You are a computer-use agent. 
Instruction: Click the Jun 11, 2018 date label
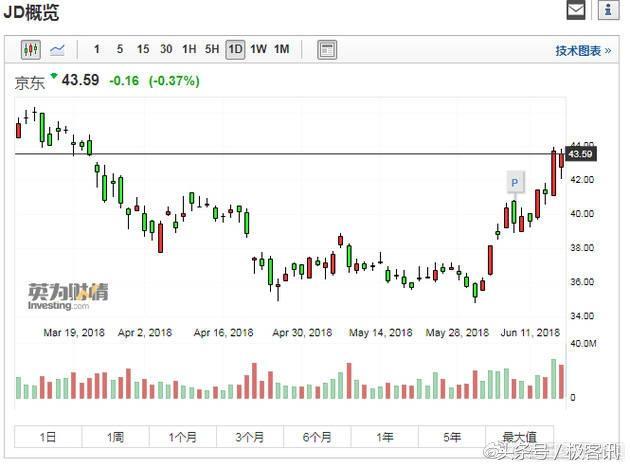tap(530, 333)
